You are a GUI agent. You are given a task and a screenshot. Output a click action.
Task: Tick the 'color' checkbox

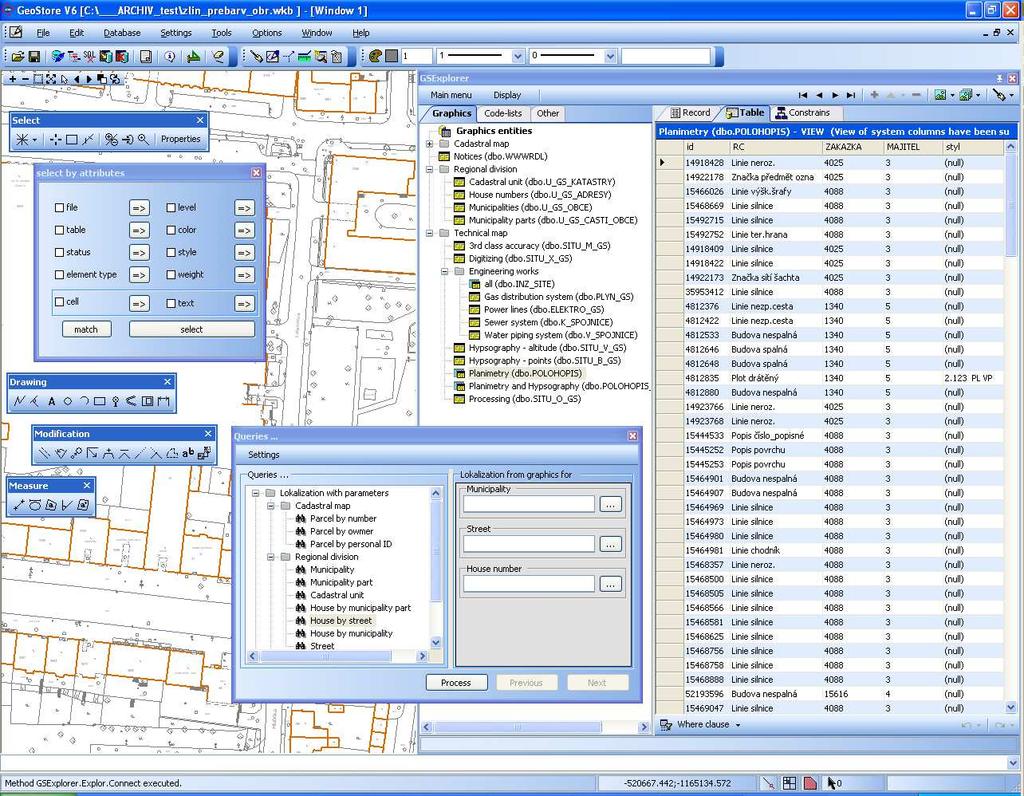(171, 230)
